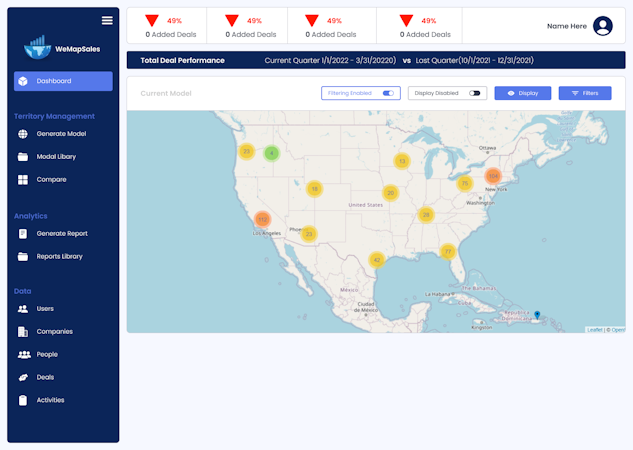Open Generate Model in sidebar
The width and height of the screenshot is (633, 450).
61,134
